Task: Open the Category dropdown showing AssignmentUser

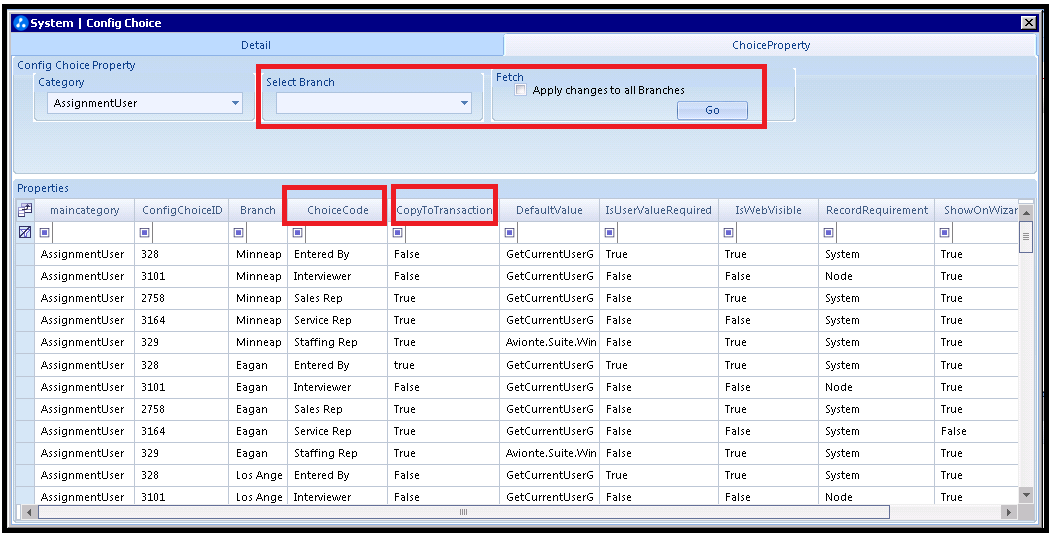Action: click(145, 103)
